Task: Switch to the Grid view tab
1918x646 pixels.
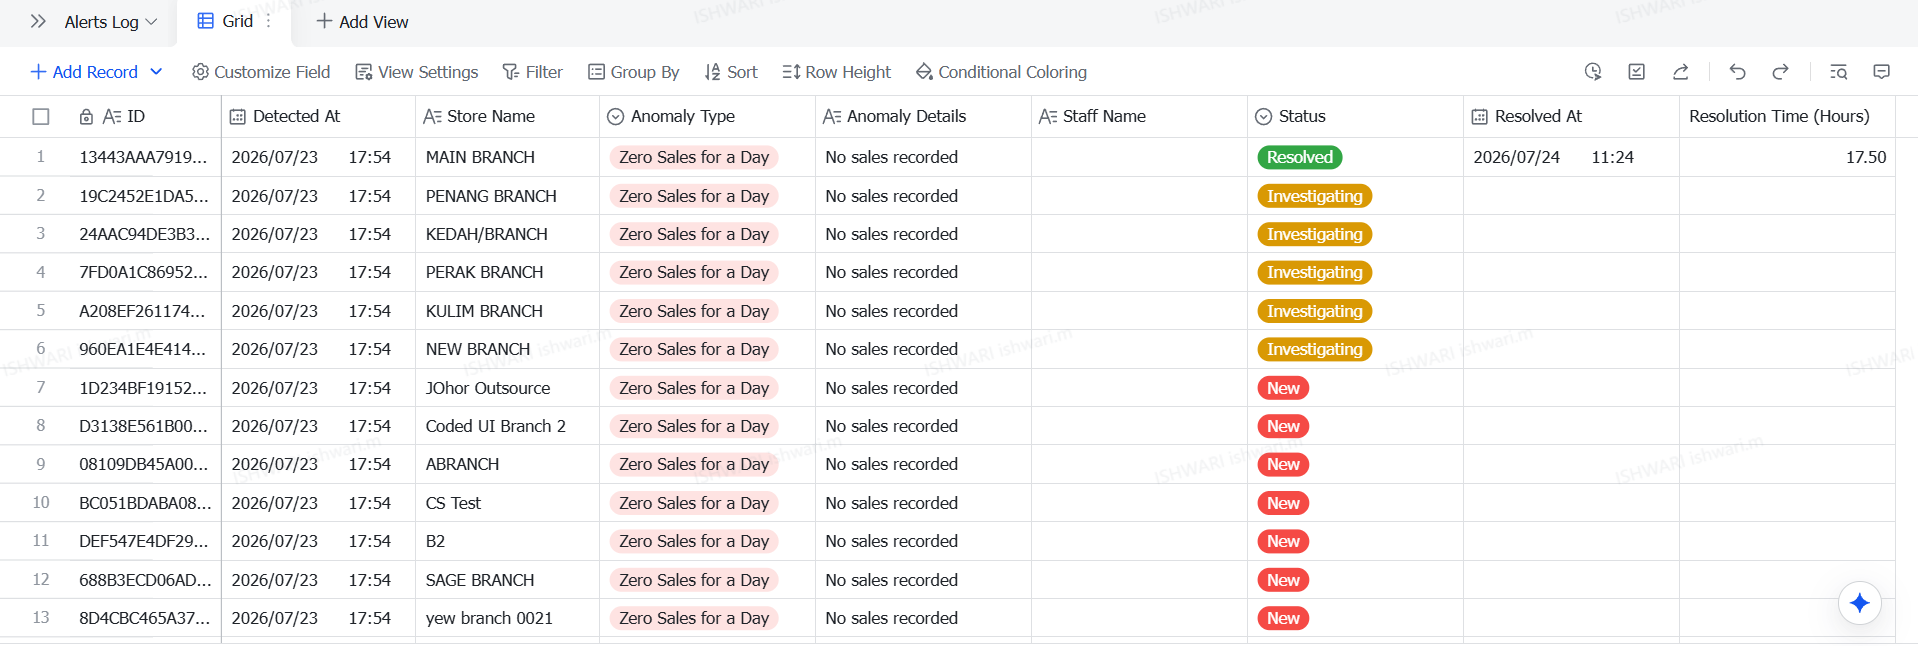Action: click(x=226, y=21)
